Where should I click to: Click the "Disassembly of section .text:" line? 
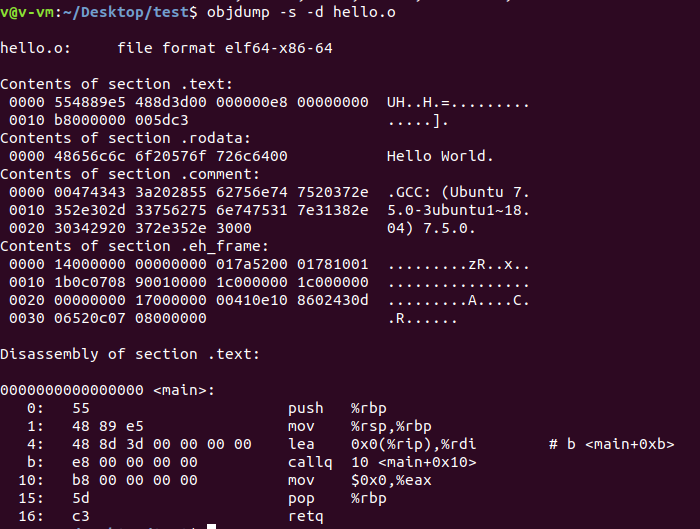click(129, 354)
